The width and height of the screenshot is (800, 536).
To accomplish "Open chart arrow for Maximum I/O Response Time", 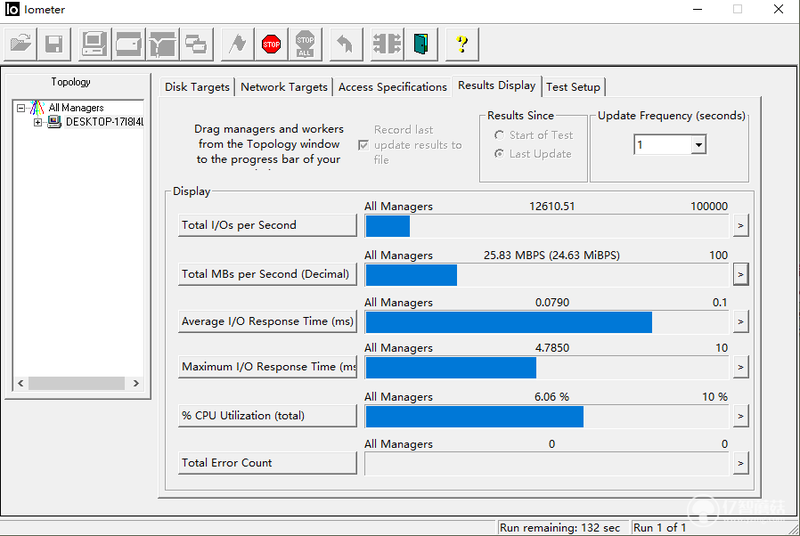I will coord(740,367).
